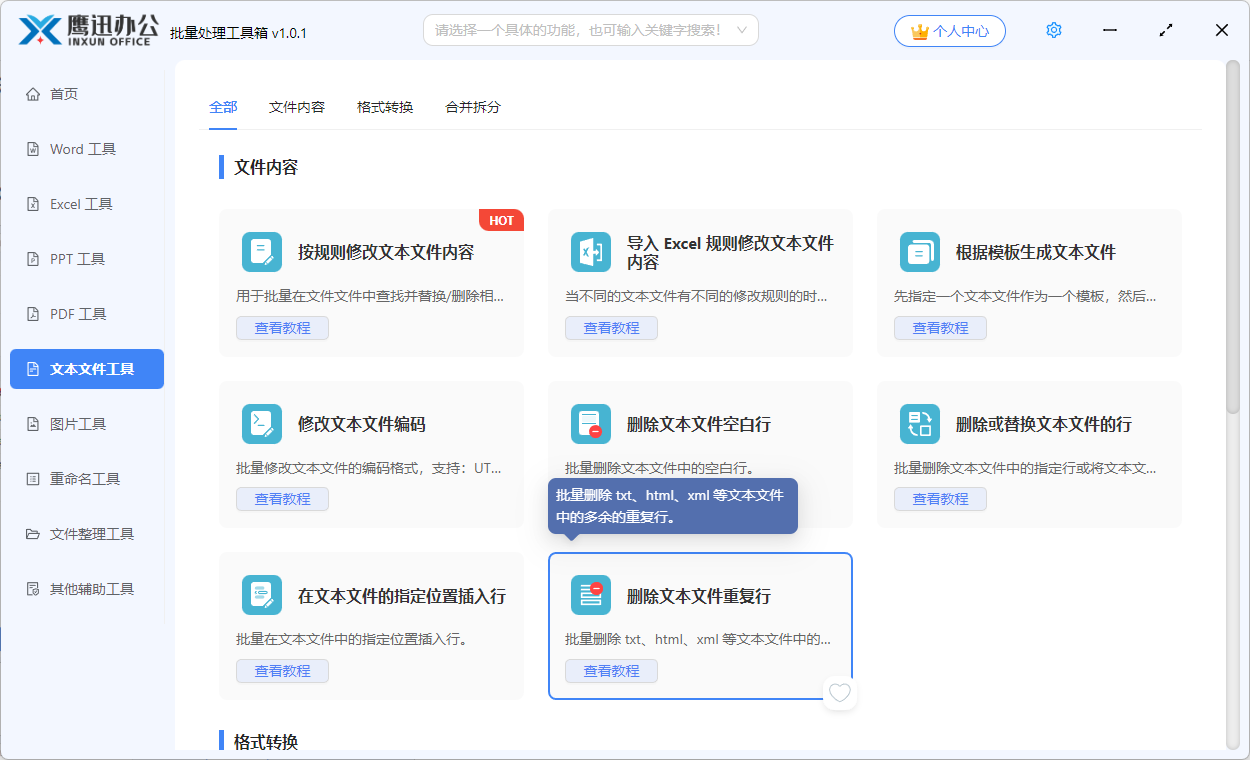The image size is (1250, 760).
Task: Select the Word 工具 sidebar icon
Action: coord(33,148)
